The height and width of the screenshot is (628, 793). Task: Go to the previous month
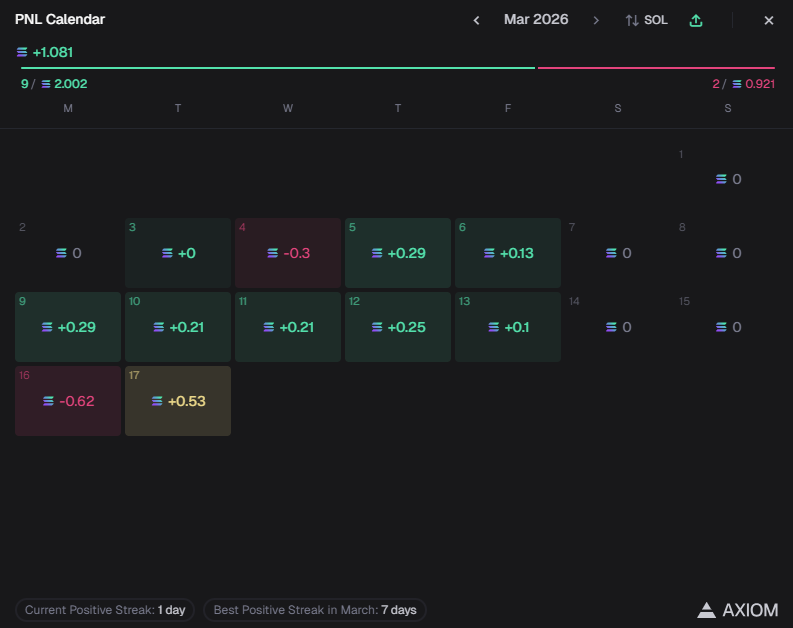coord(476,20)
